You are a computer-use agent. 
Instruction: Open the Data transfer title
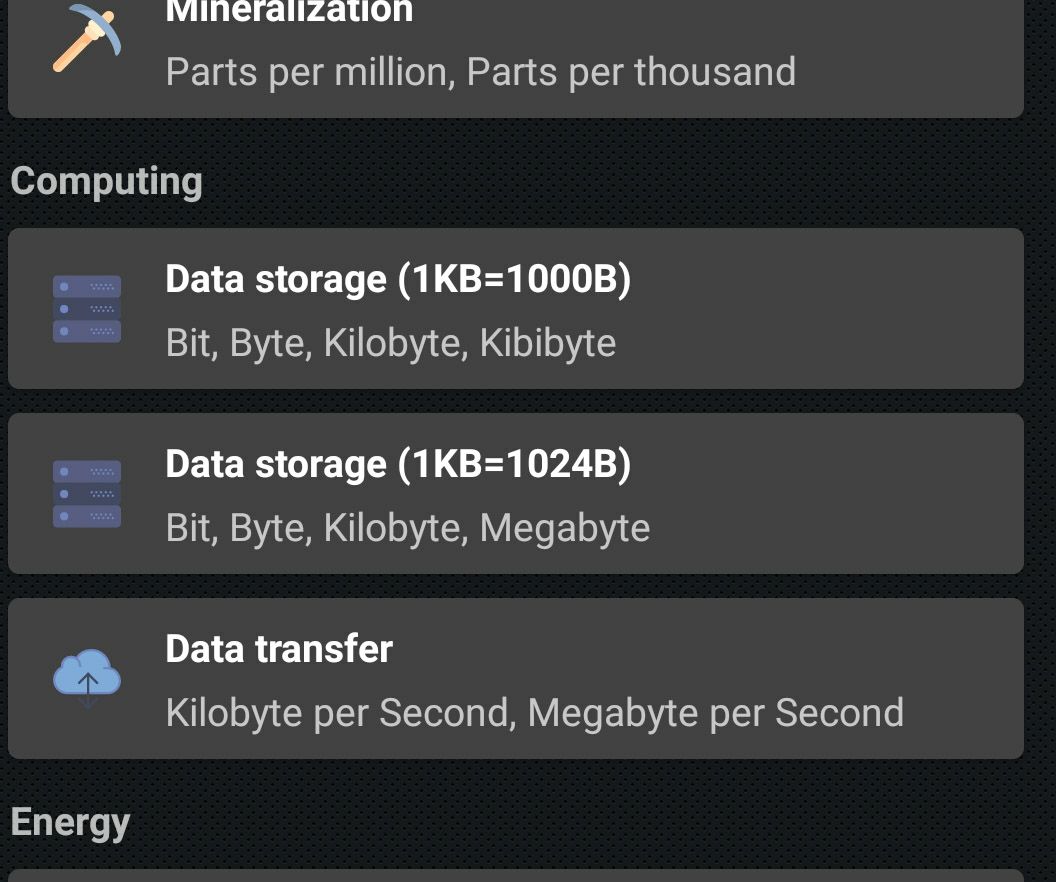point(279,649)
